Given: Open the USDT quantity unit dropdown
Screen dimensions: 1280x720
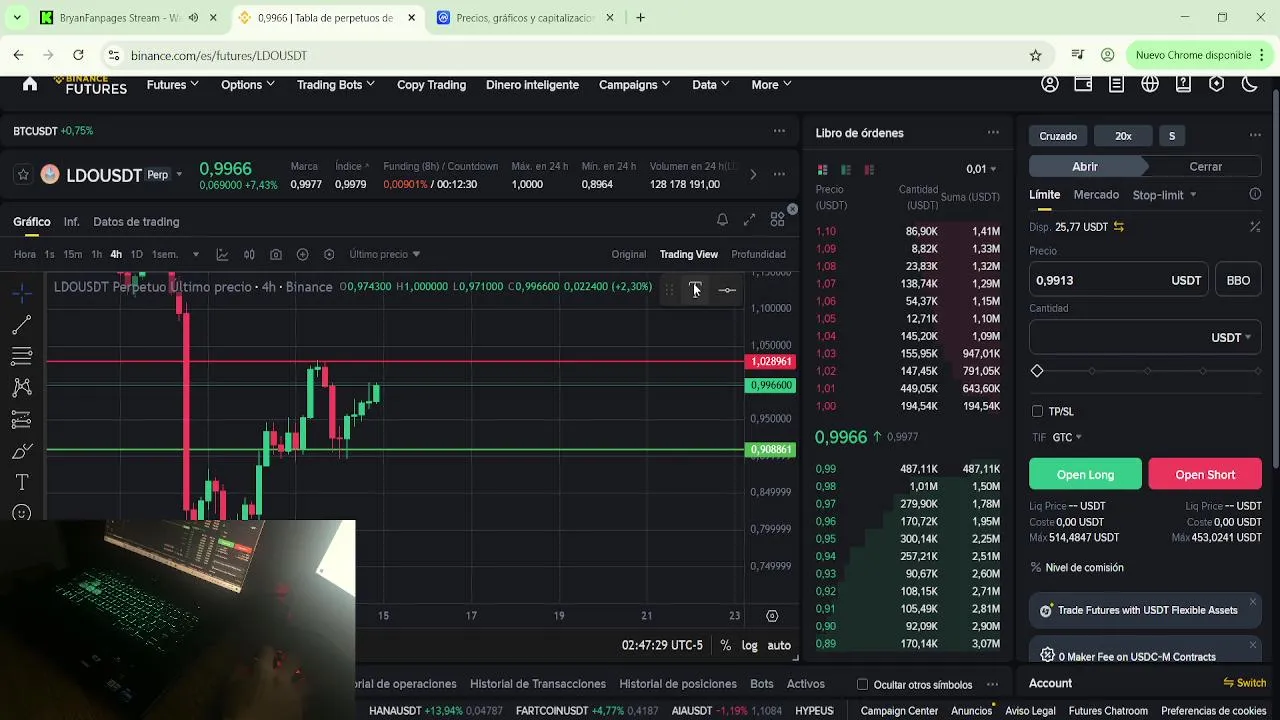Looking at the screenshot, I should tap(1231, 338).
